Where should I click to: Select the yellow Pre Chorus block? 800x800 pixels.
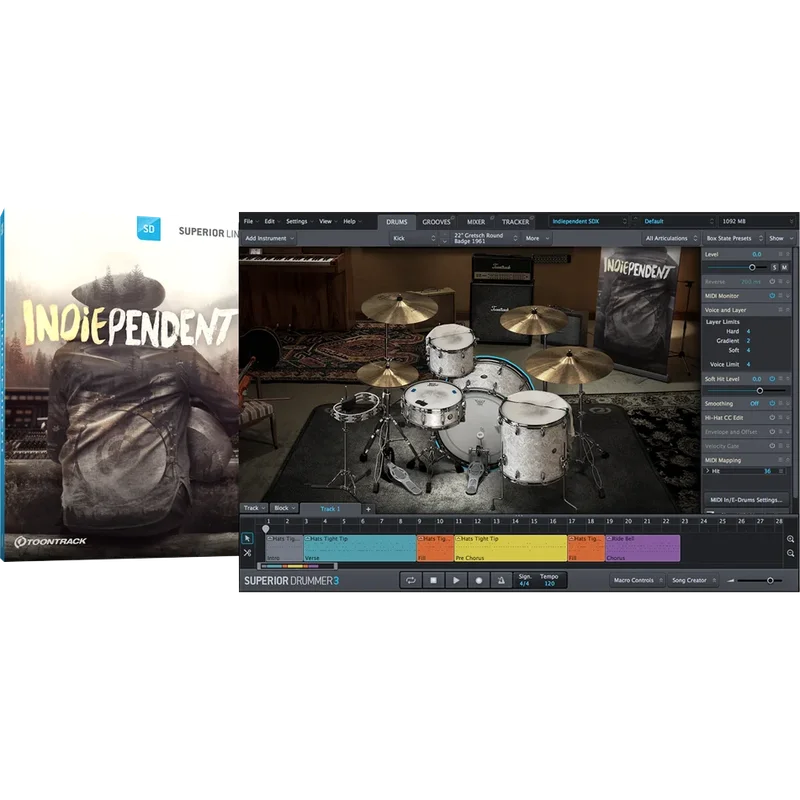point(510,548)
